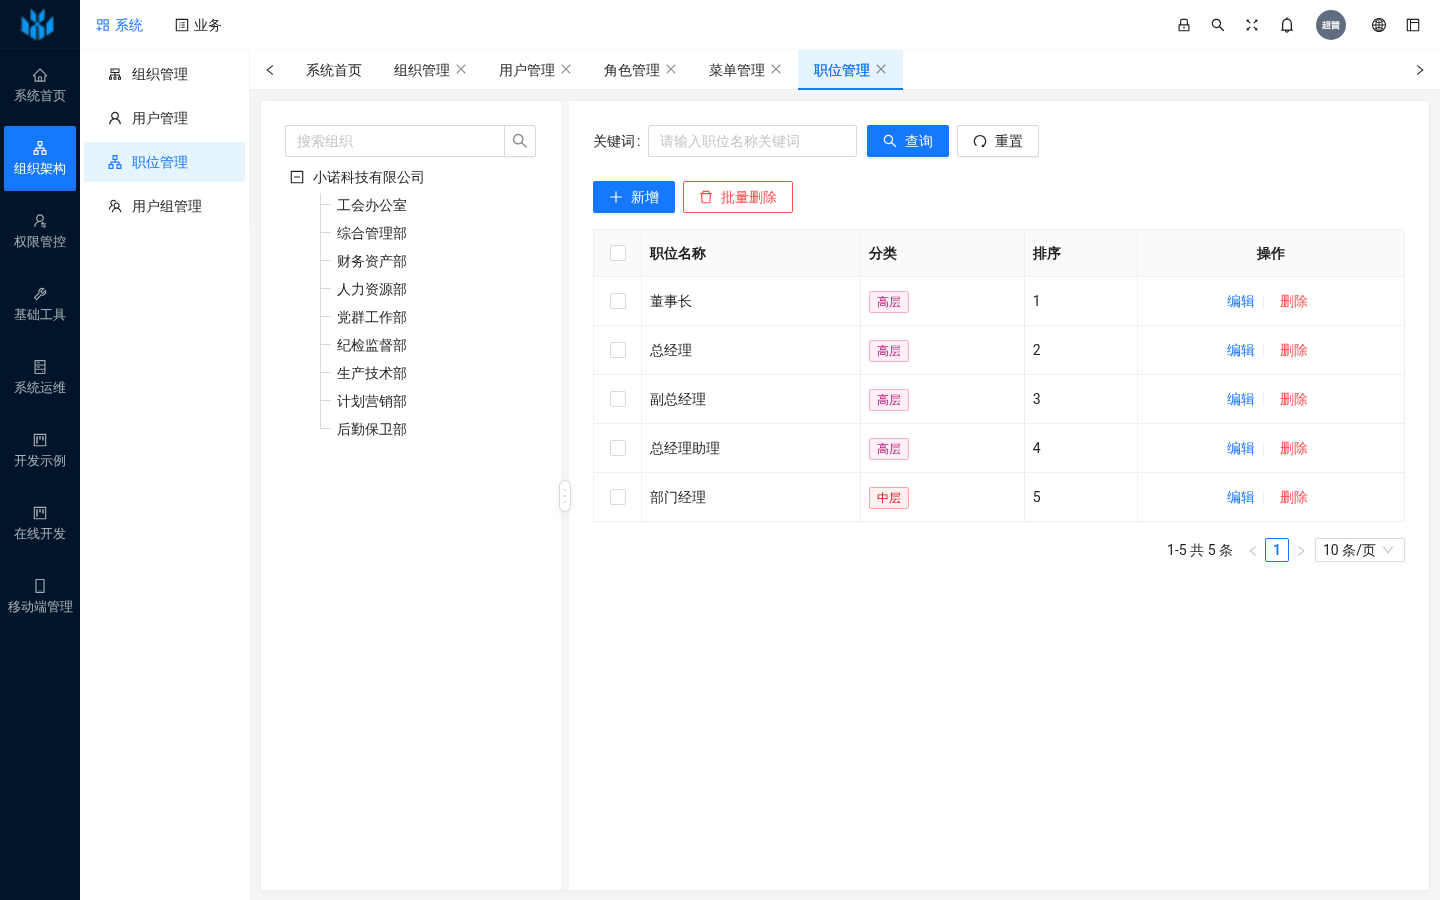1440x900 pixels.
Task: Click the 重置 button
Action: (x=998, y=141)
